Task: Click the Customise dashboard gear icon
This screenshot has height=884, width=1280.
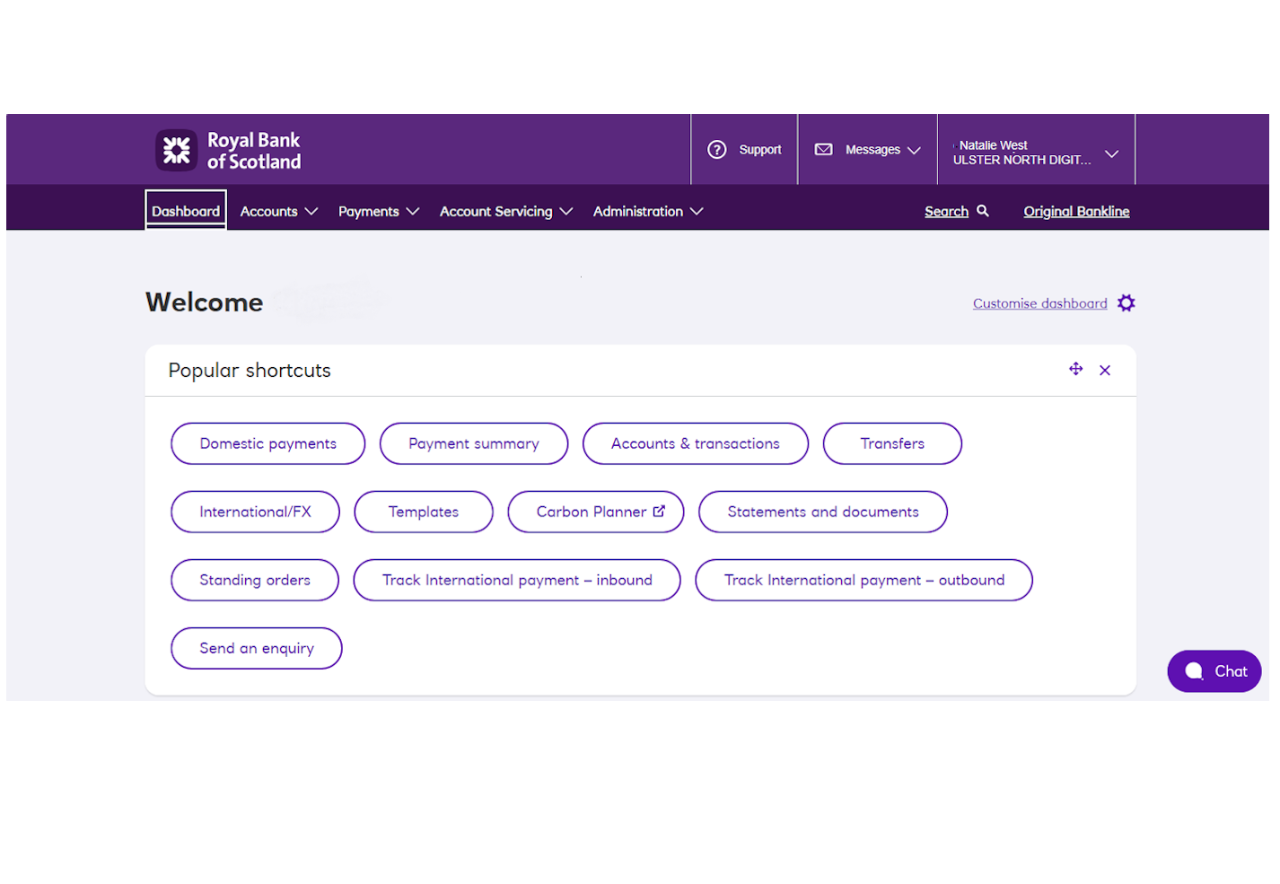Action: pyautogui.click(x=1126, y=302)
